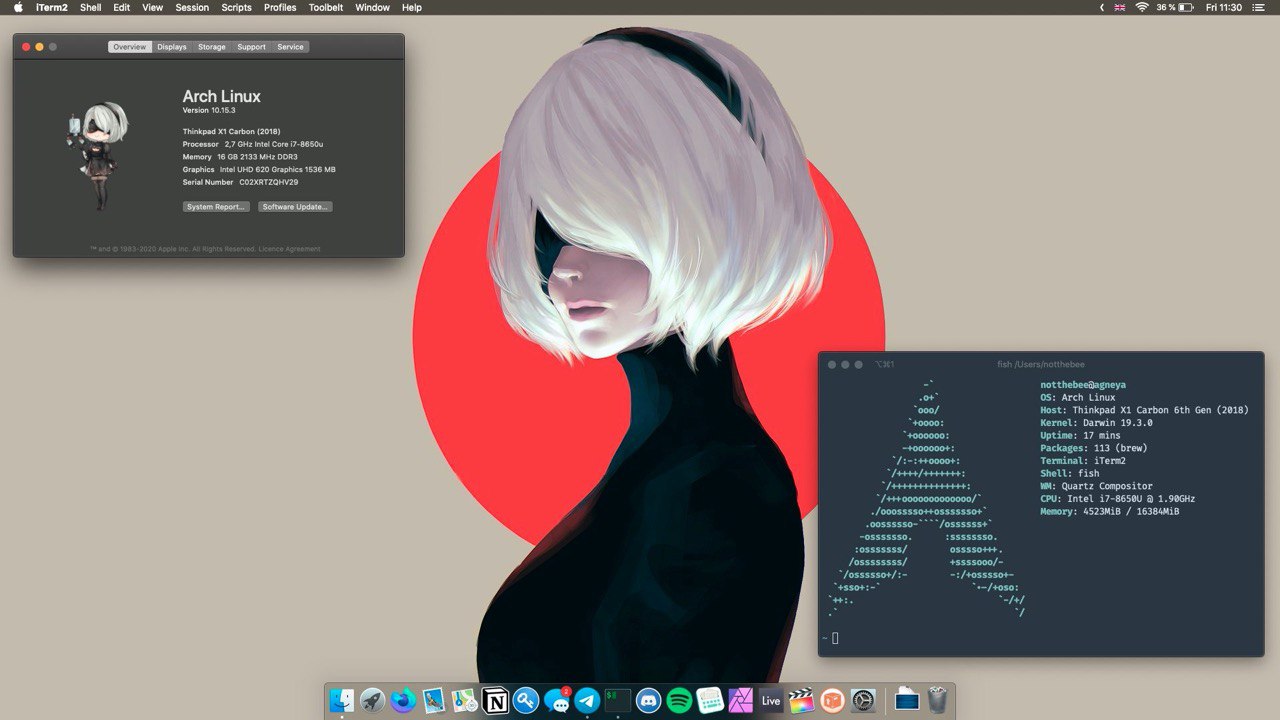The height and width of the screenshot is (720, 1280).
Task: Open Finder from the dock
Action: pyautogui.click(x=342, y=701)
